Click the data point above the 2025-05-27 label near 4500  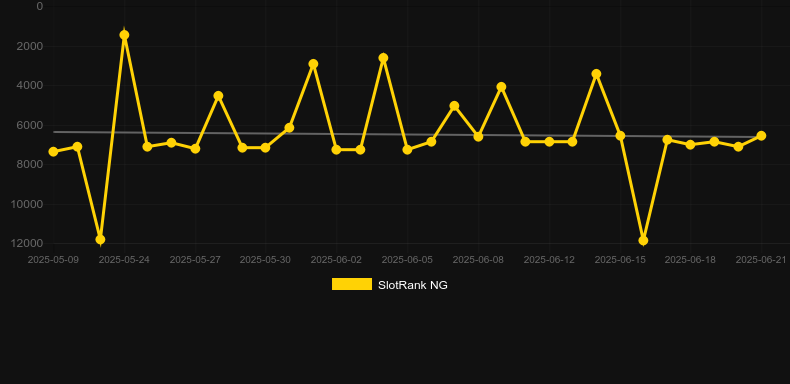218,96
